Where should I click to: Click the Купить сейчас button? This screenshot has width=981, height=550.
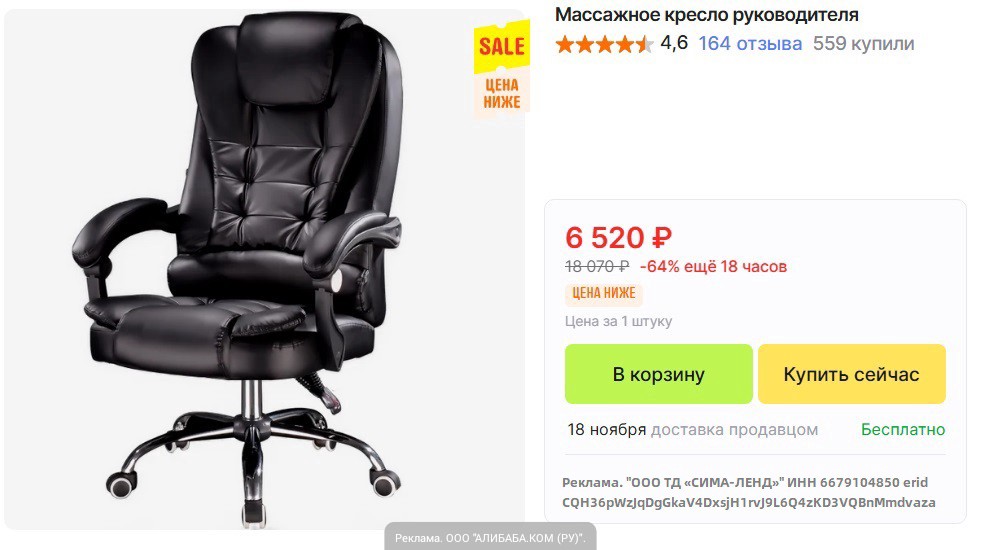tap(851, 374)
